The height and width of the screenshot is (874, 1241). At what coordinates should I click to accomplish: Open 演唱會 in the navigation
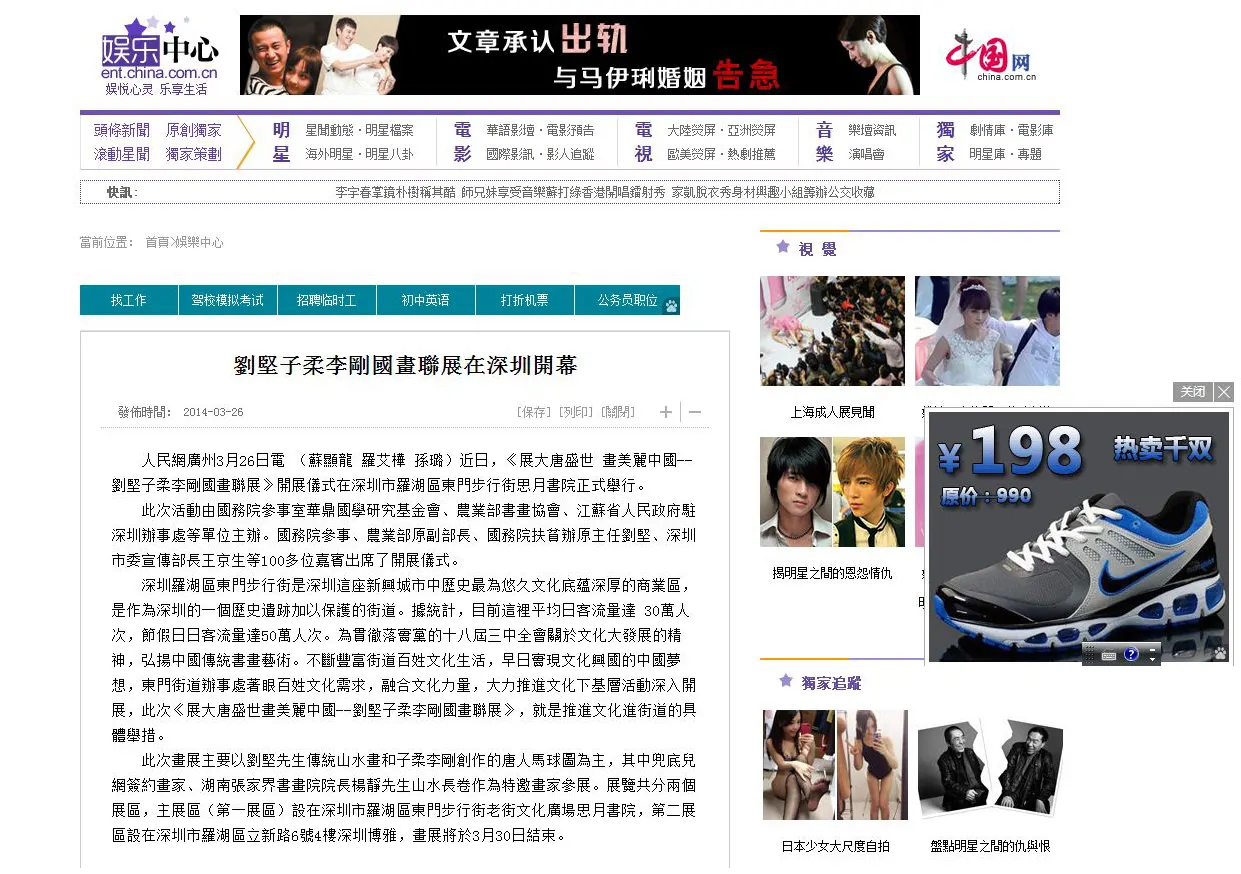click(866, 154)
